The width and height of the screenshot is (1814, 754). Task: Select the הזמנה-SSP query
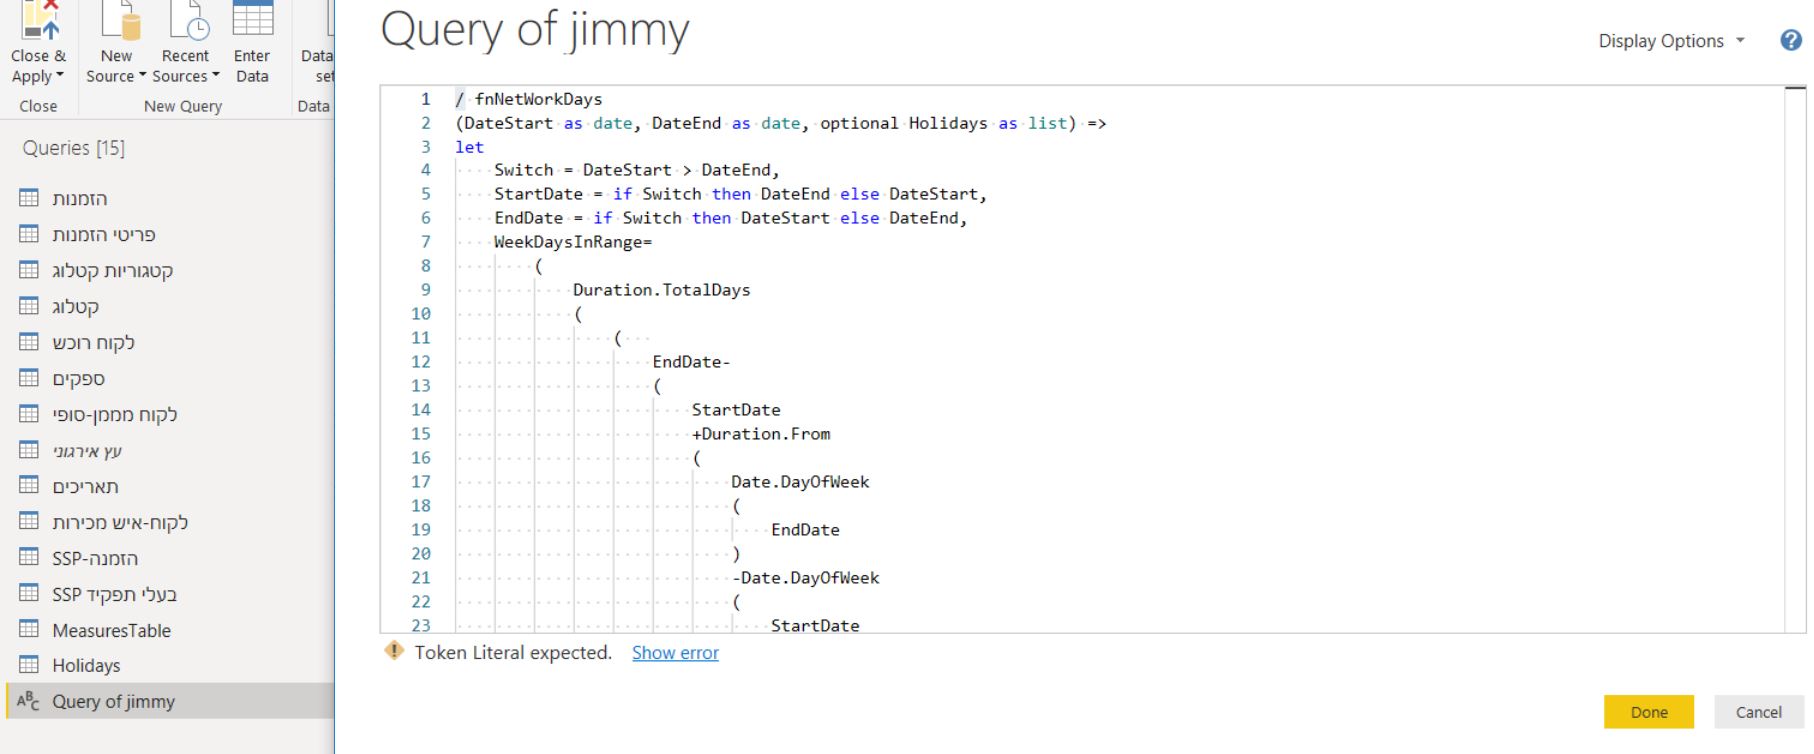(170, 558)
